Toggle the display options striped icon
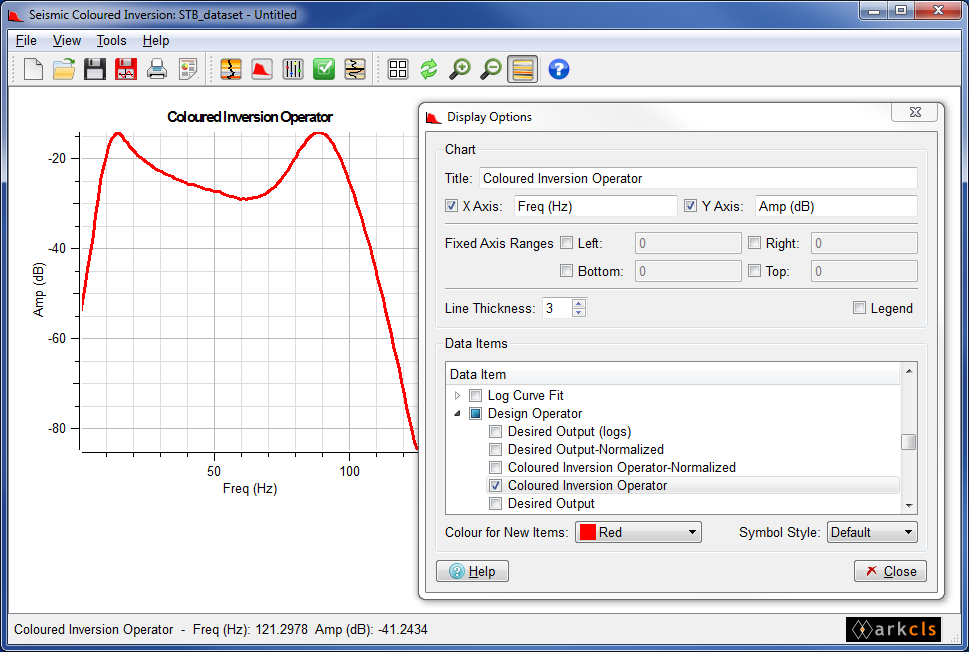This screenshot has width=969, height=652. pos(523,69)
